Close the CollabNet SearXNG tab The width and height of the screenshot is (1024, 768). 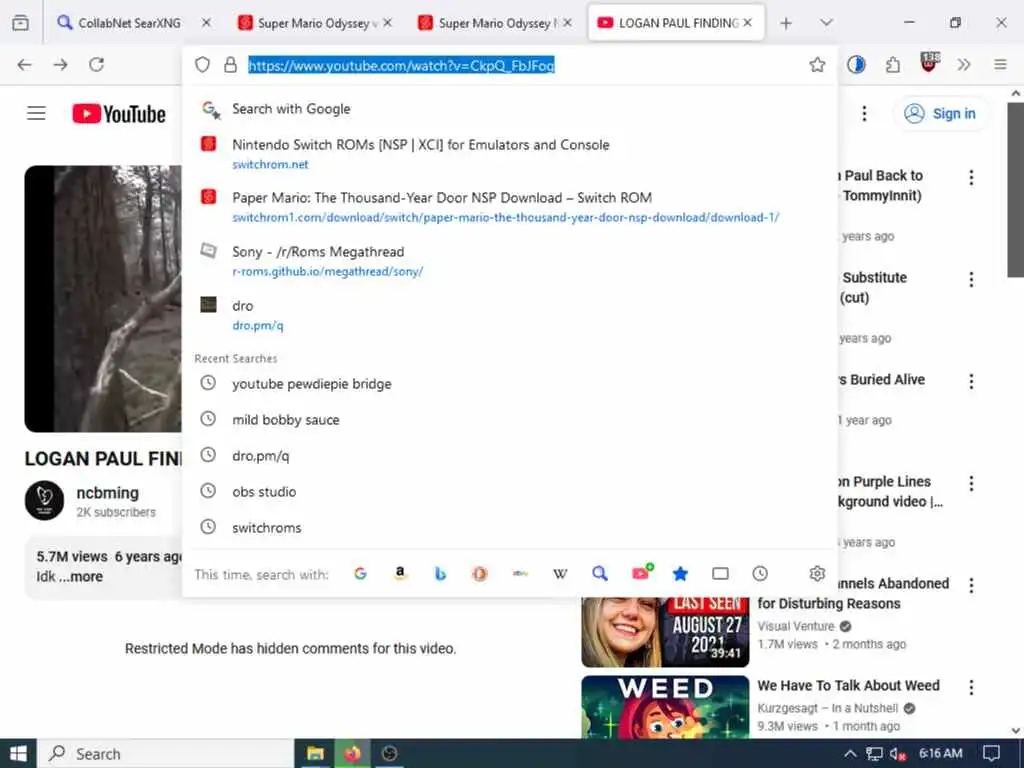(206, 23)
